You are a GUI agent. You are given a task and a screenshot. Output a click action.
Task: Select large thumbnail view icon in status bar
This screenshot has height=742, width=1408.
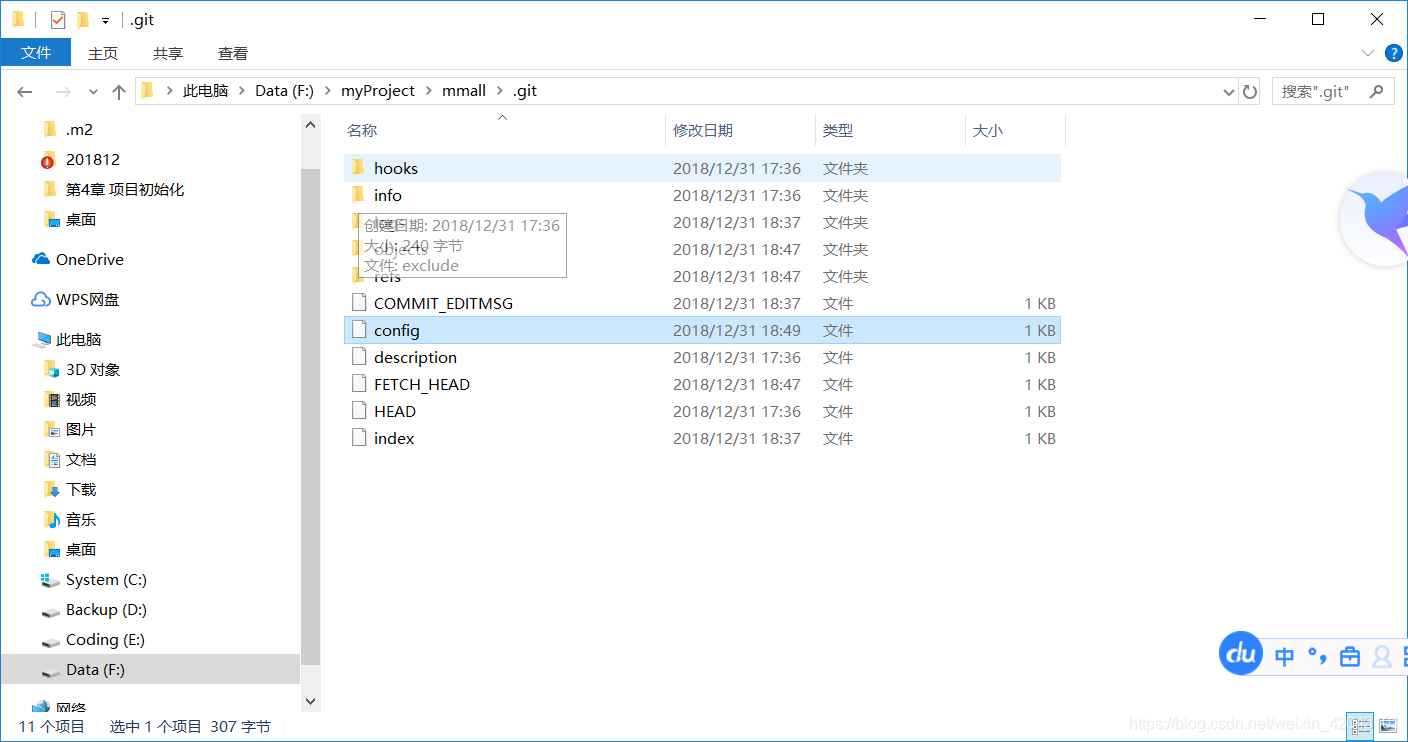(x=1389, y=726)
